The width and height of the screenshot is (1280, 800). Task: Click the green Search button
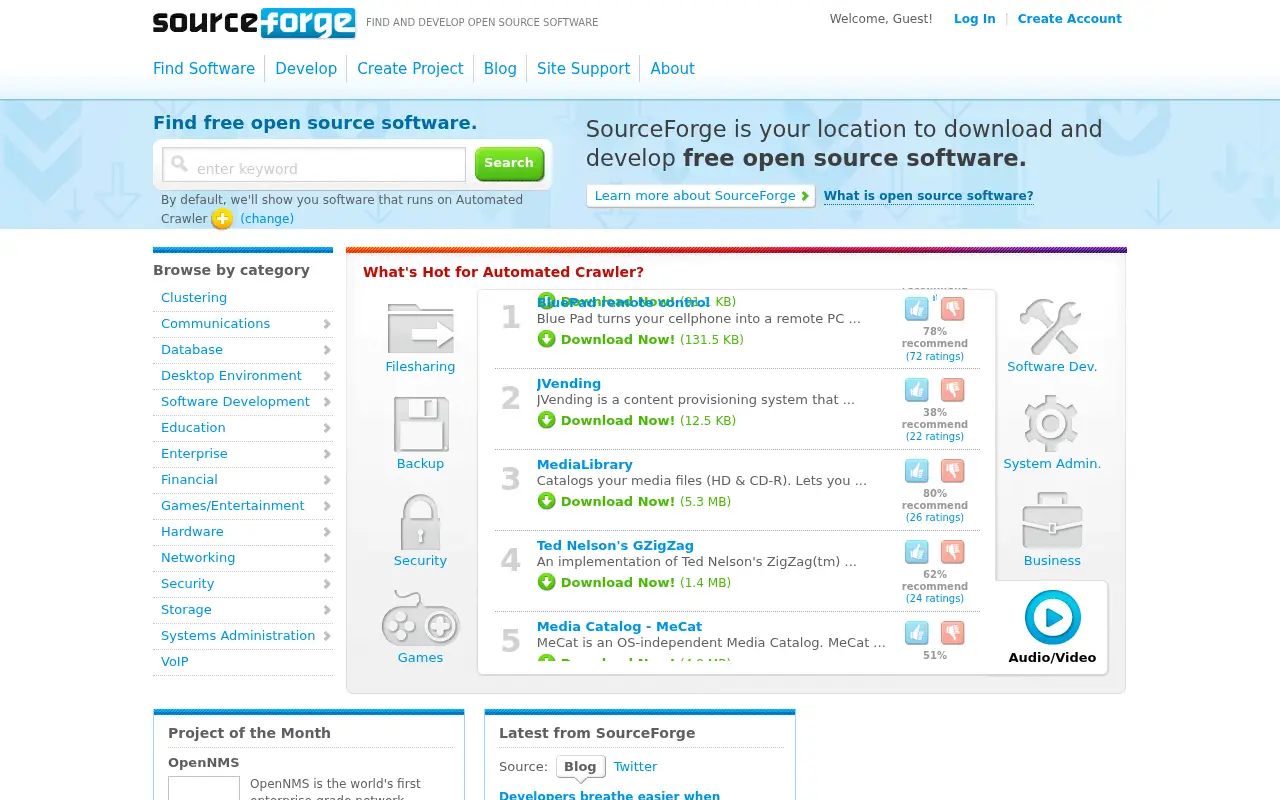509,163
